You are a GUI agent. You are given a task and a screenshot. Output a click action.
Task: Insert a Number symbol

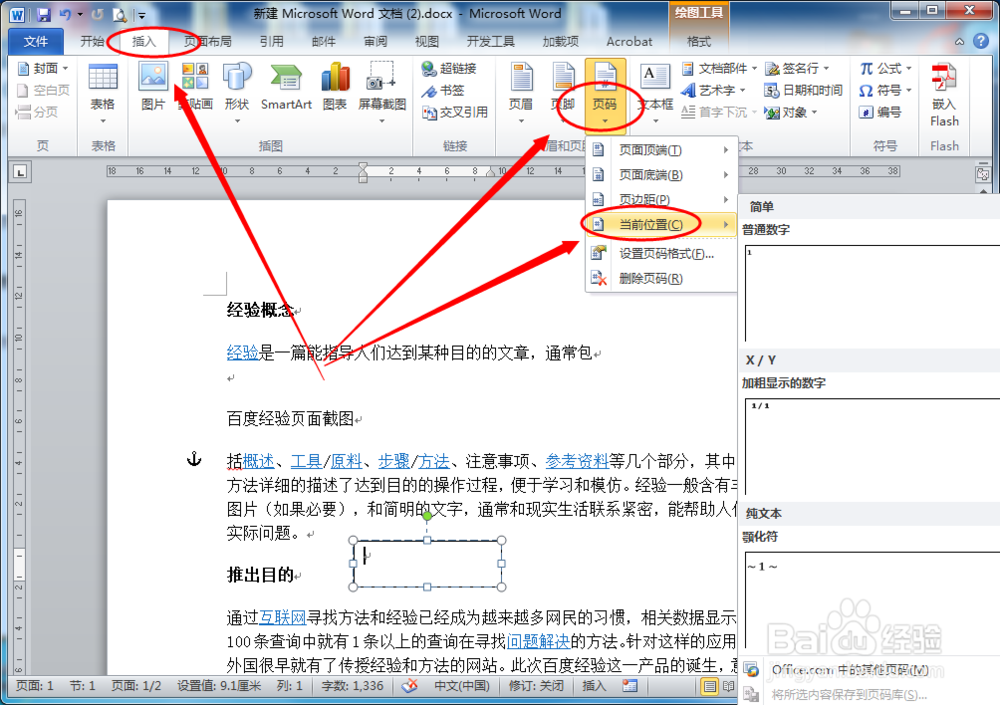[x=880, y=112]
